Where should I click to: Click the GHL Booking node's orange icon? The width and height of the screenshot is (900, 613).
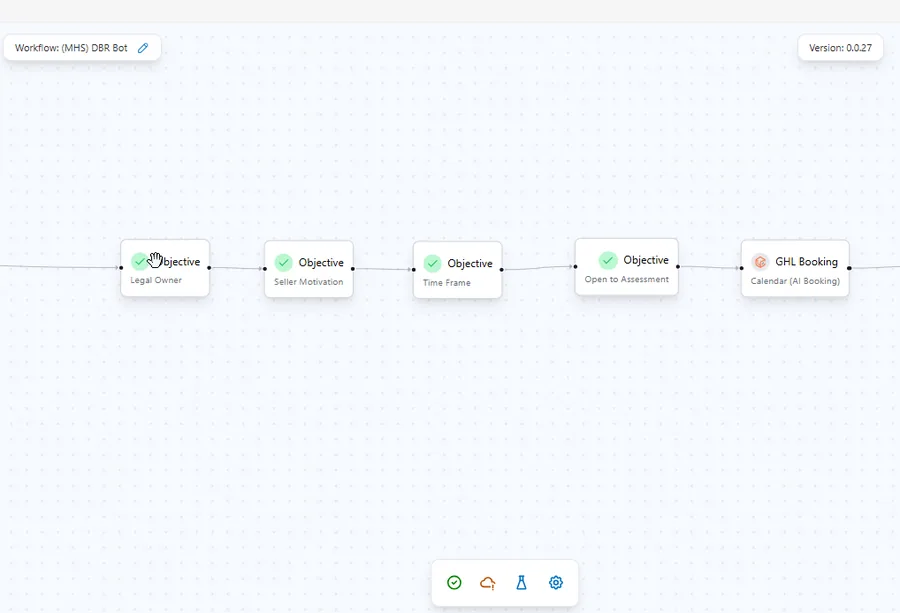point(760,262)
